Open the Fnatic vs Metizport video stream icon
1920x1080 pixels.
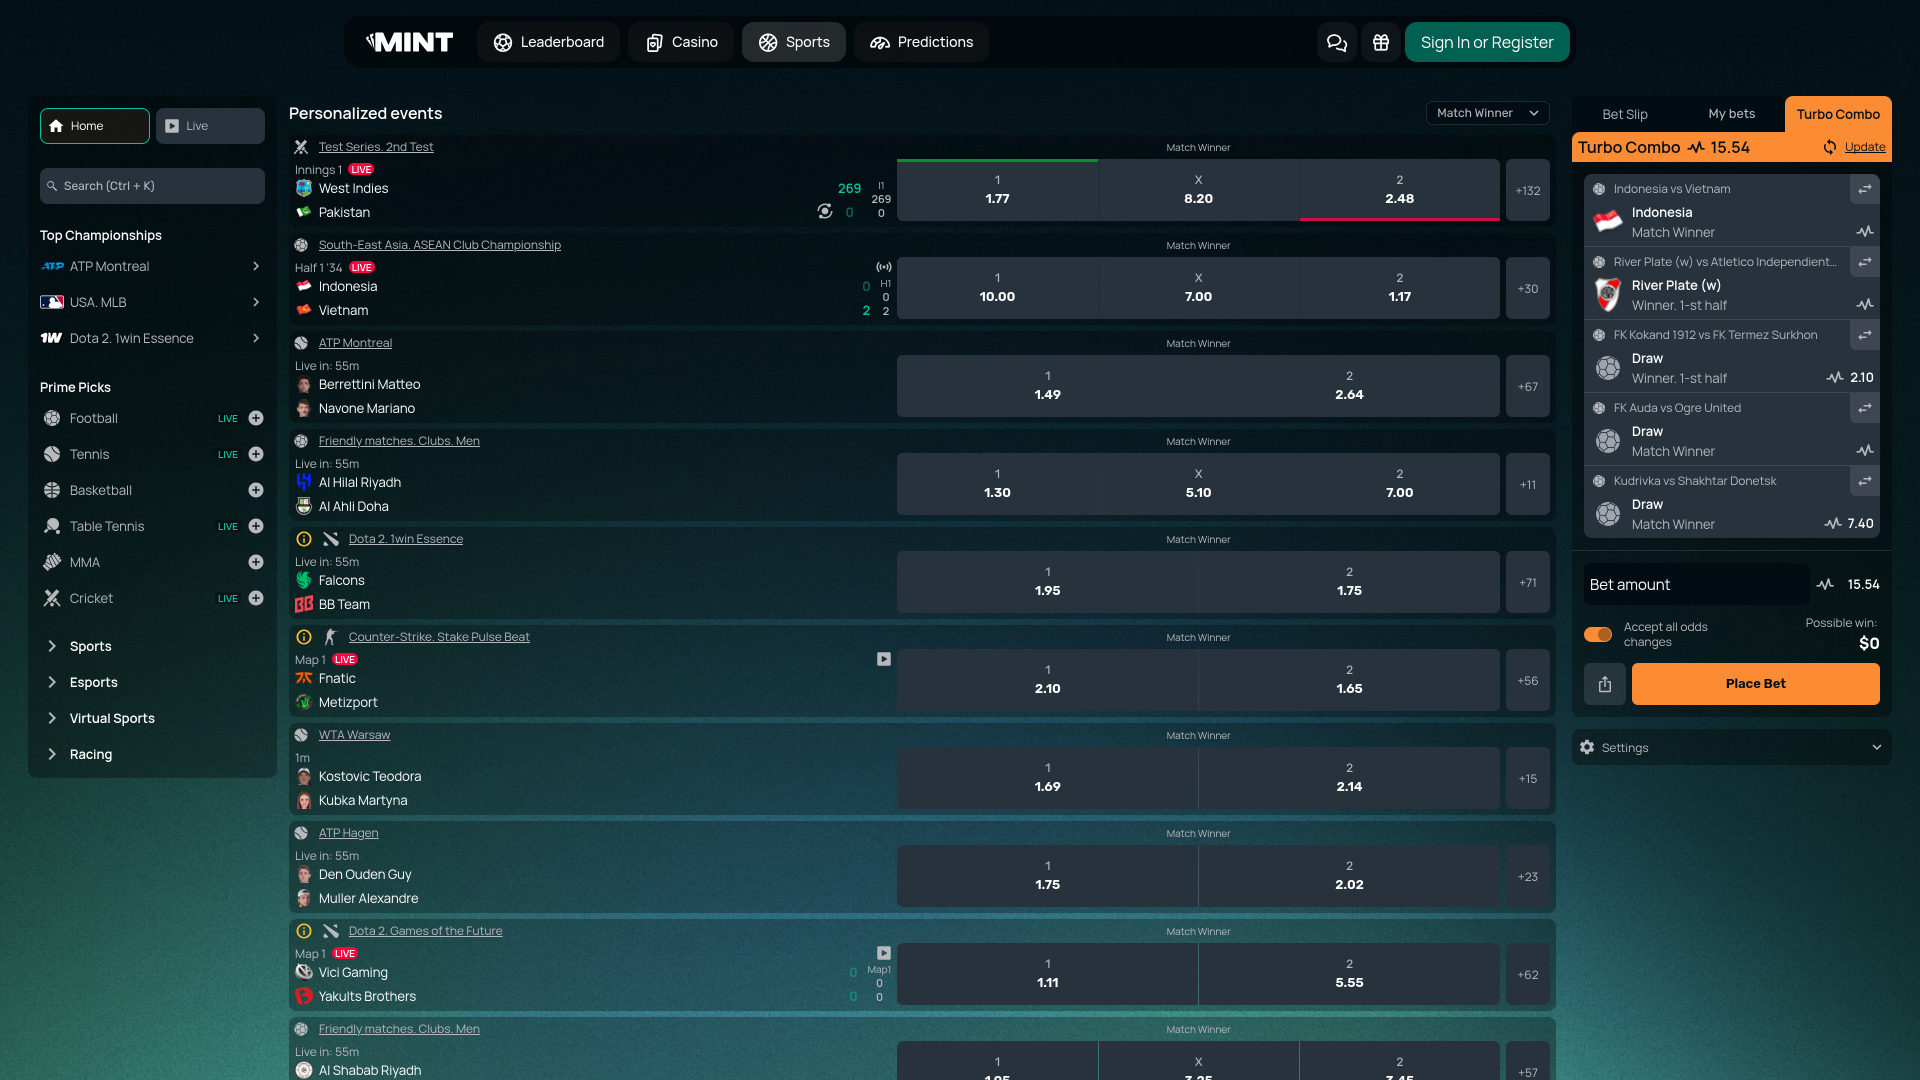(x=884, y=659)
